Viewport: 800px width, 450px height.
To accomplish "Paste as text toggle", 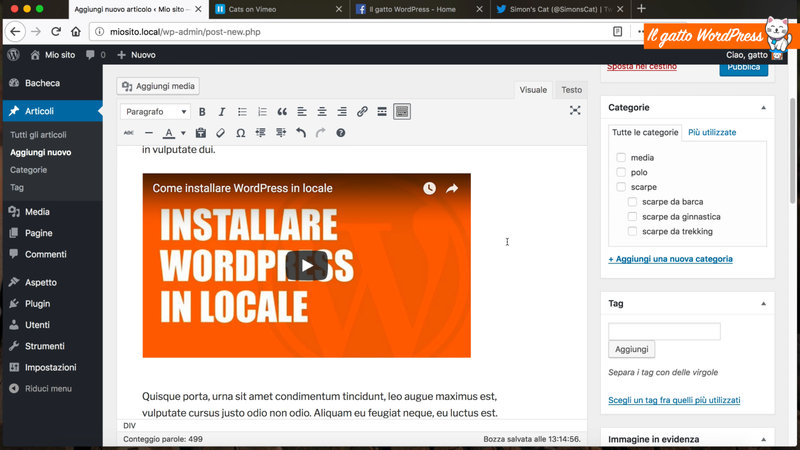I will [x=201, y=133].
